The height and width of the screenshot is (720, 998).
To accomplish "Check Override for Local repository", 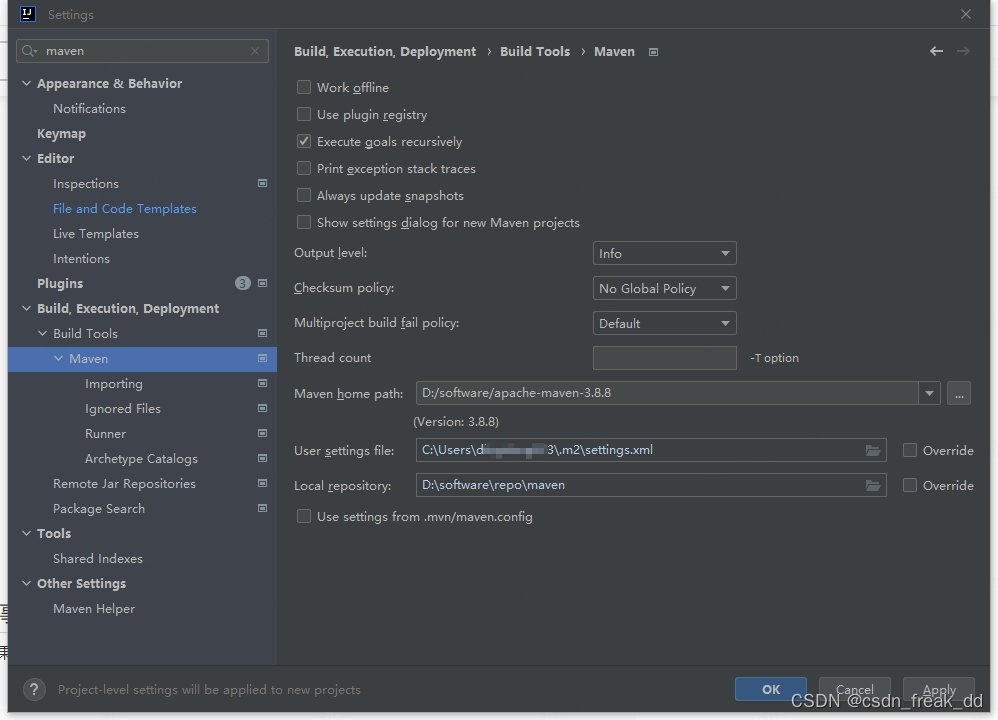I will (x=910, y=485).
